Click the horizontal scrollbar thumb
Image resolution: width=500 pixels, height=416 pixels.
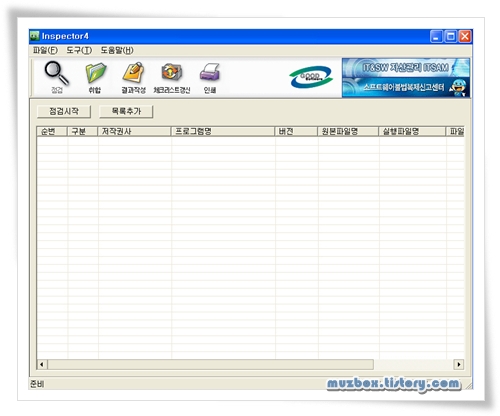click(210, 364)
